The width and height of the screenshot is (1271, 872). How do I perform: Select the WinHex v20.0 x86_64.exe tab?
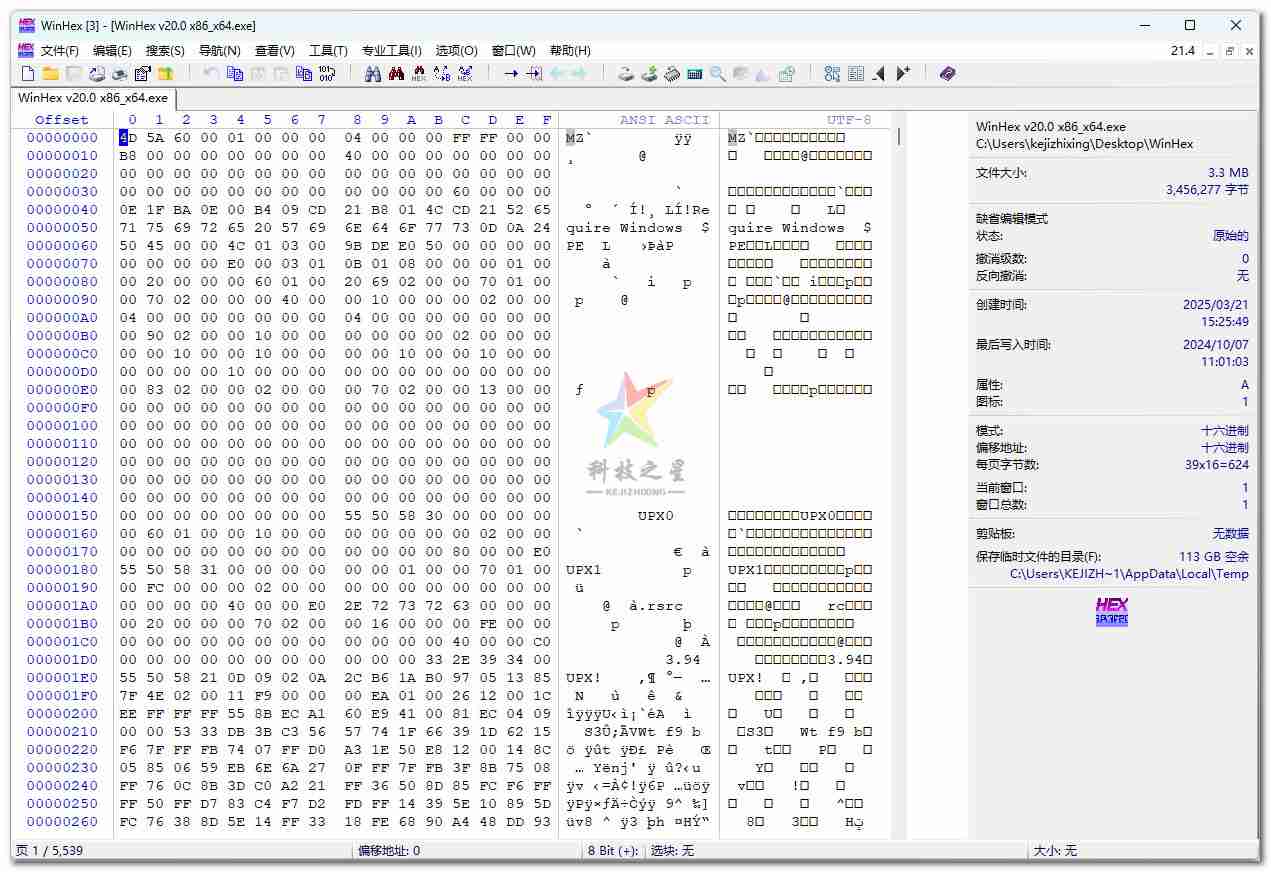click(x=93, y=98)
